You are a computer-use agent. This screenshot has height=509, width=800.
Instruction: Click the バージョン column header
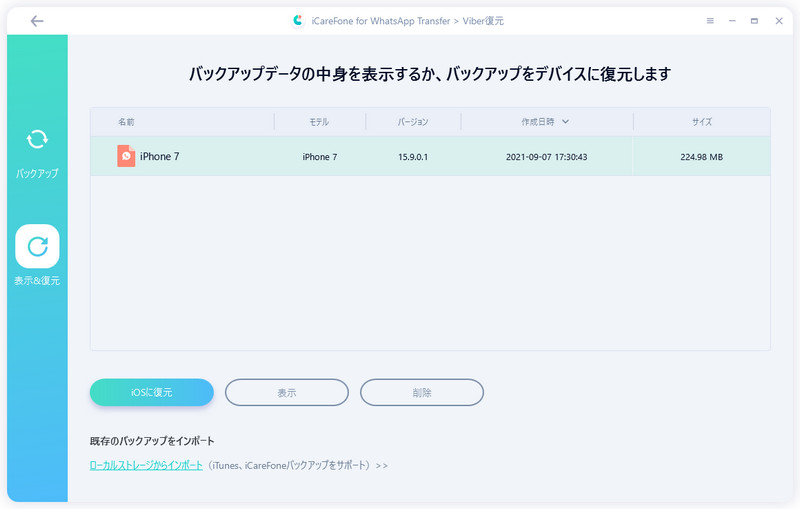coord(413,122)
